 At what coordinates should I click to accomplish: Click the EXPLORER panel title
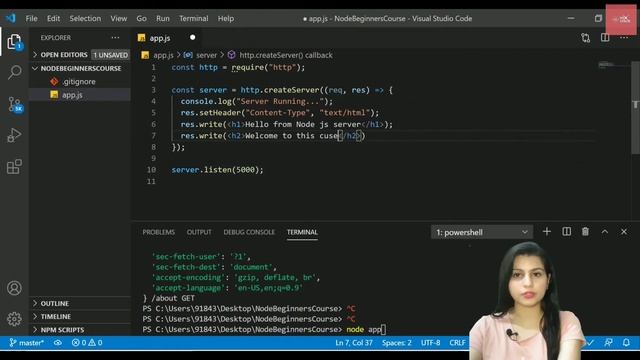coord(56,38)
